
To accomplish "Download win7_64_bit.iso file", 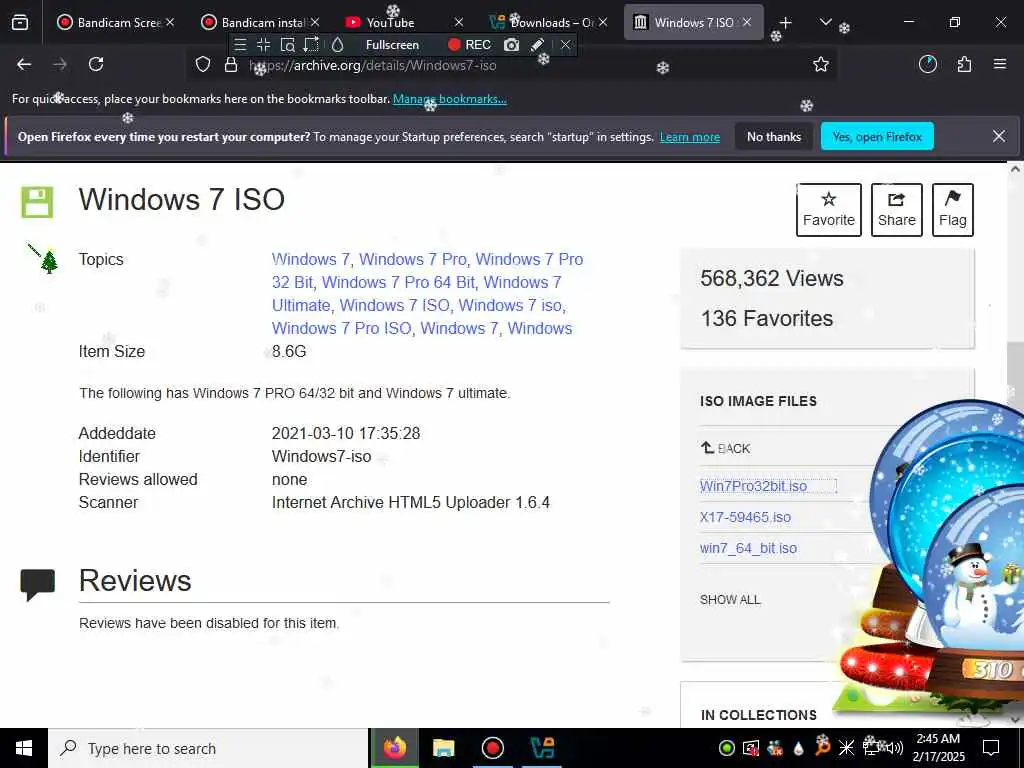I will pyautogui.click(x=748, y=548).
